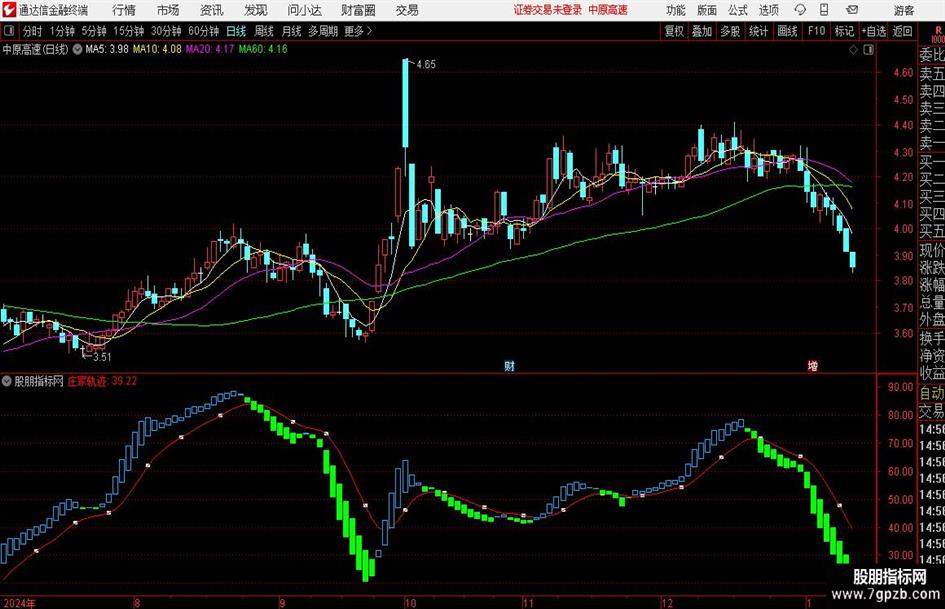Viewport: 945px width, 609px height.
Task: Open the 财富圈 menu
Action: click(358, 10)
